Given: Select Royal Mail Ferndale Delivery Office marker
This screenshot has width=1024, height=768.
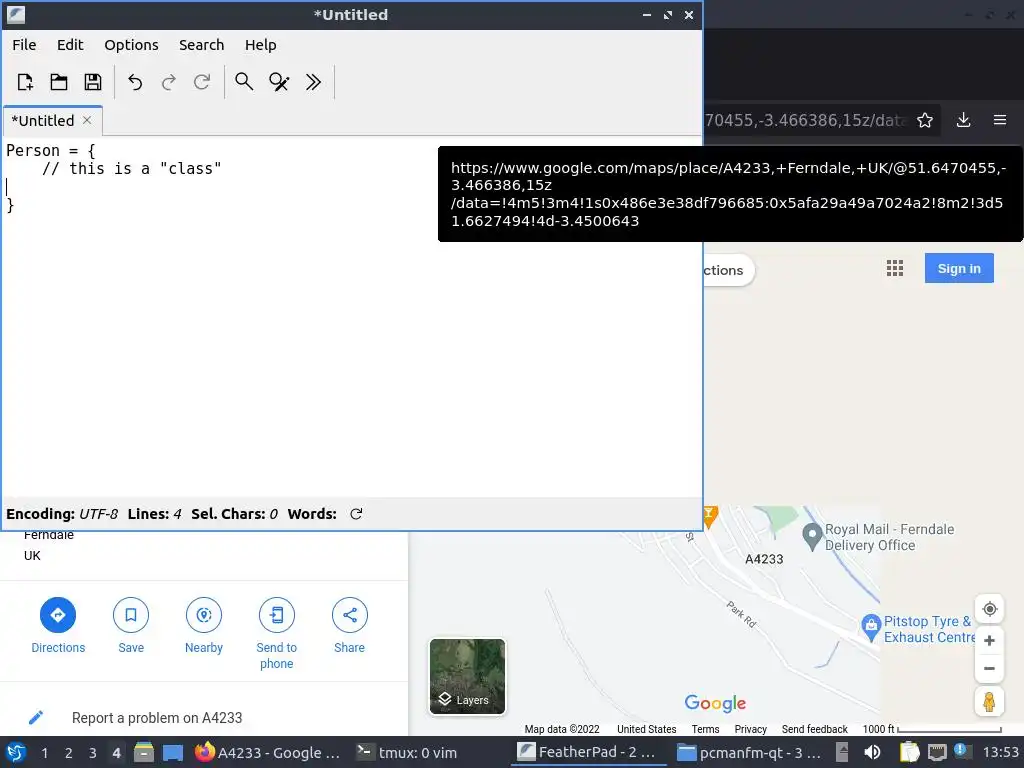Looking at the screenshot, I should 812,537.
